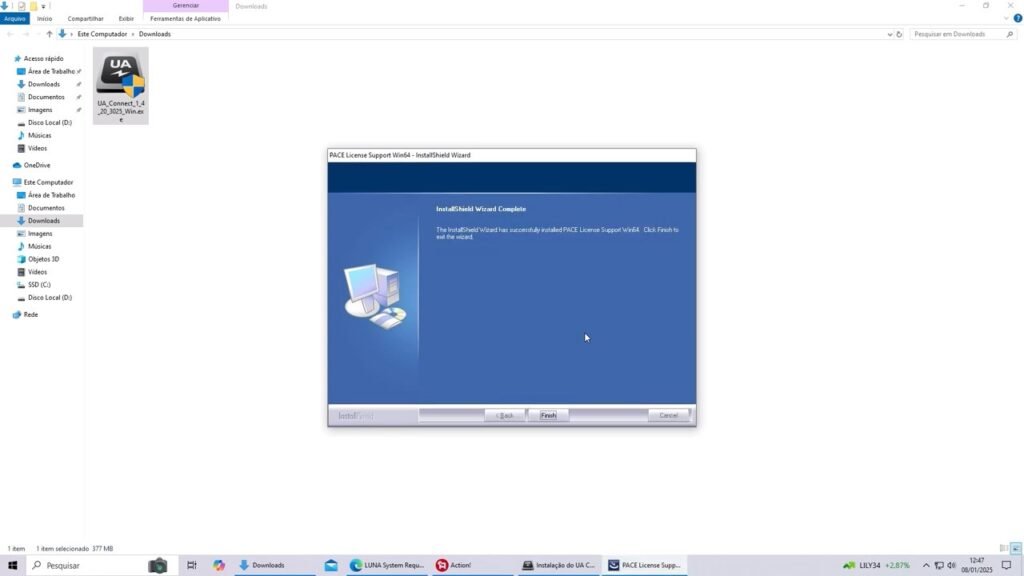Expand the address bar history dropdown

tap(889, 34)
